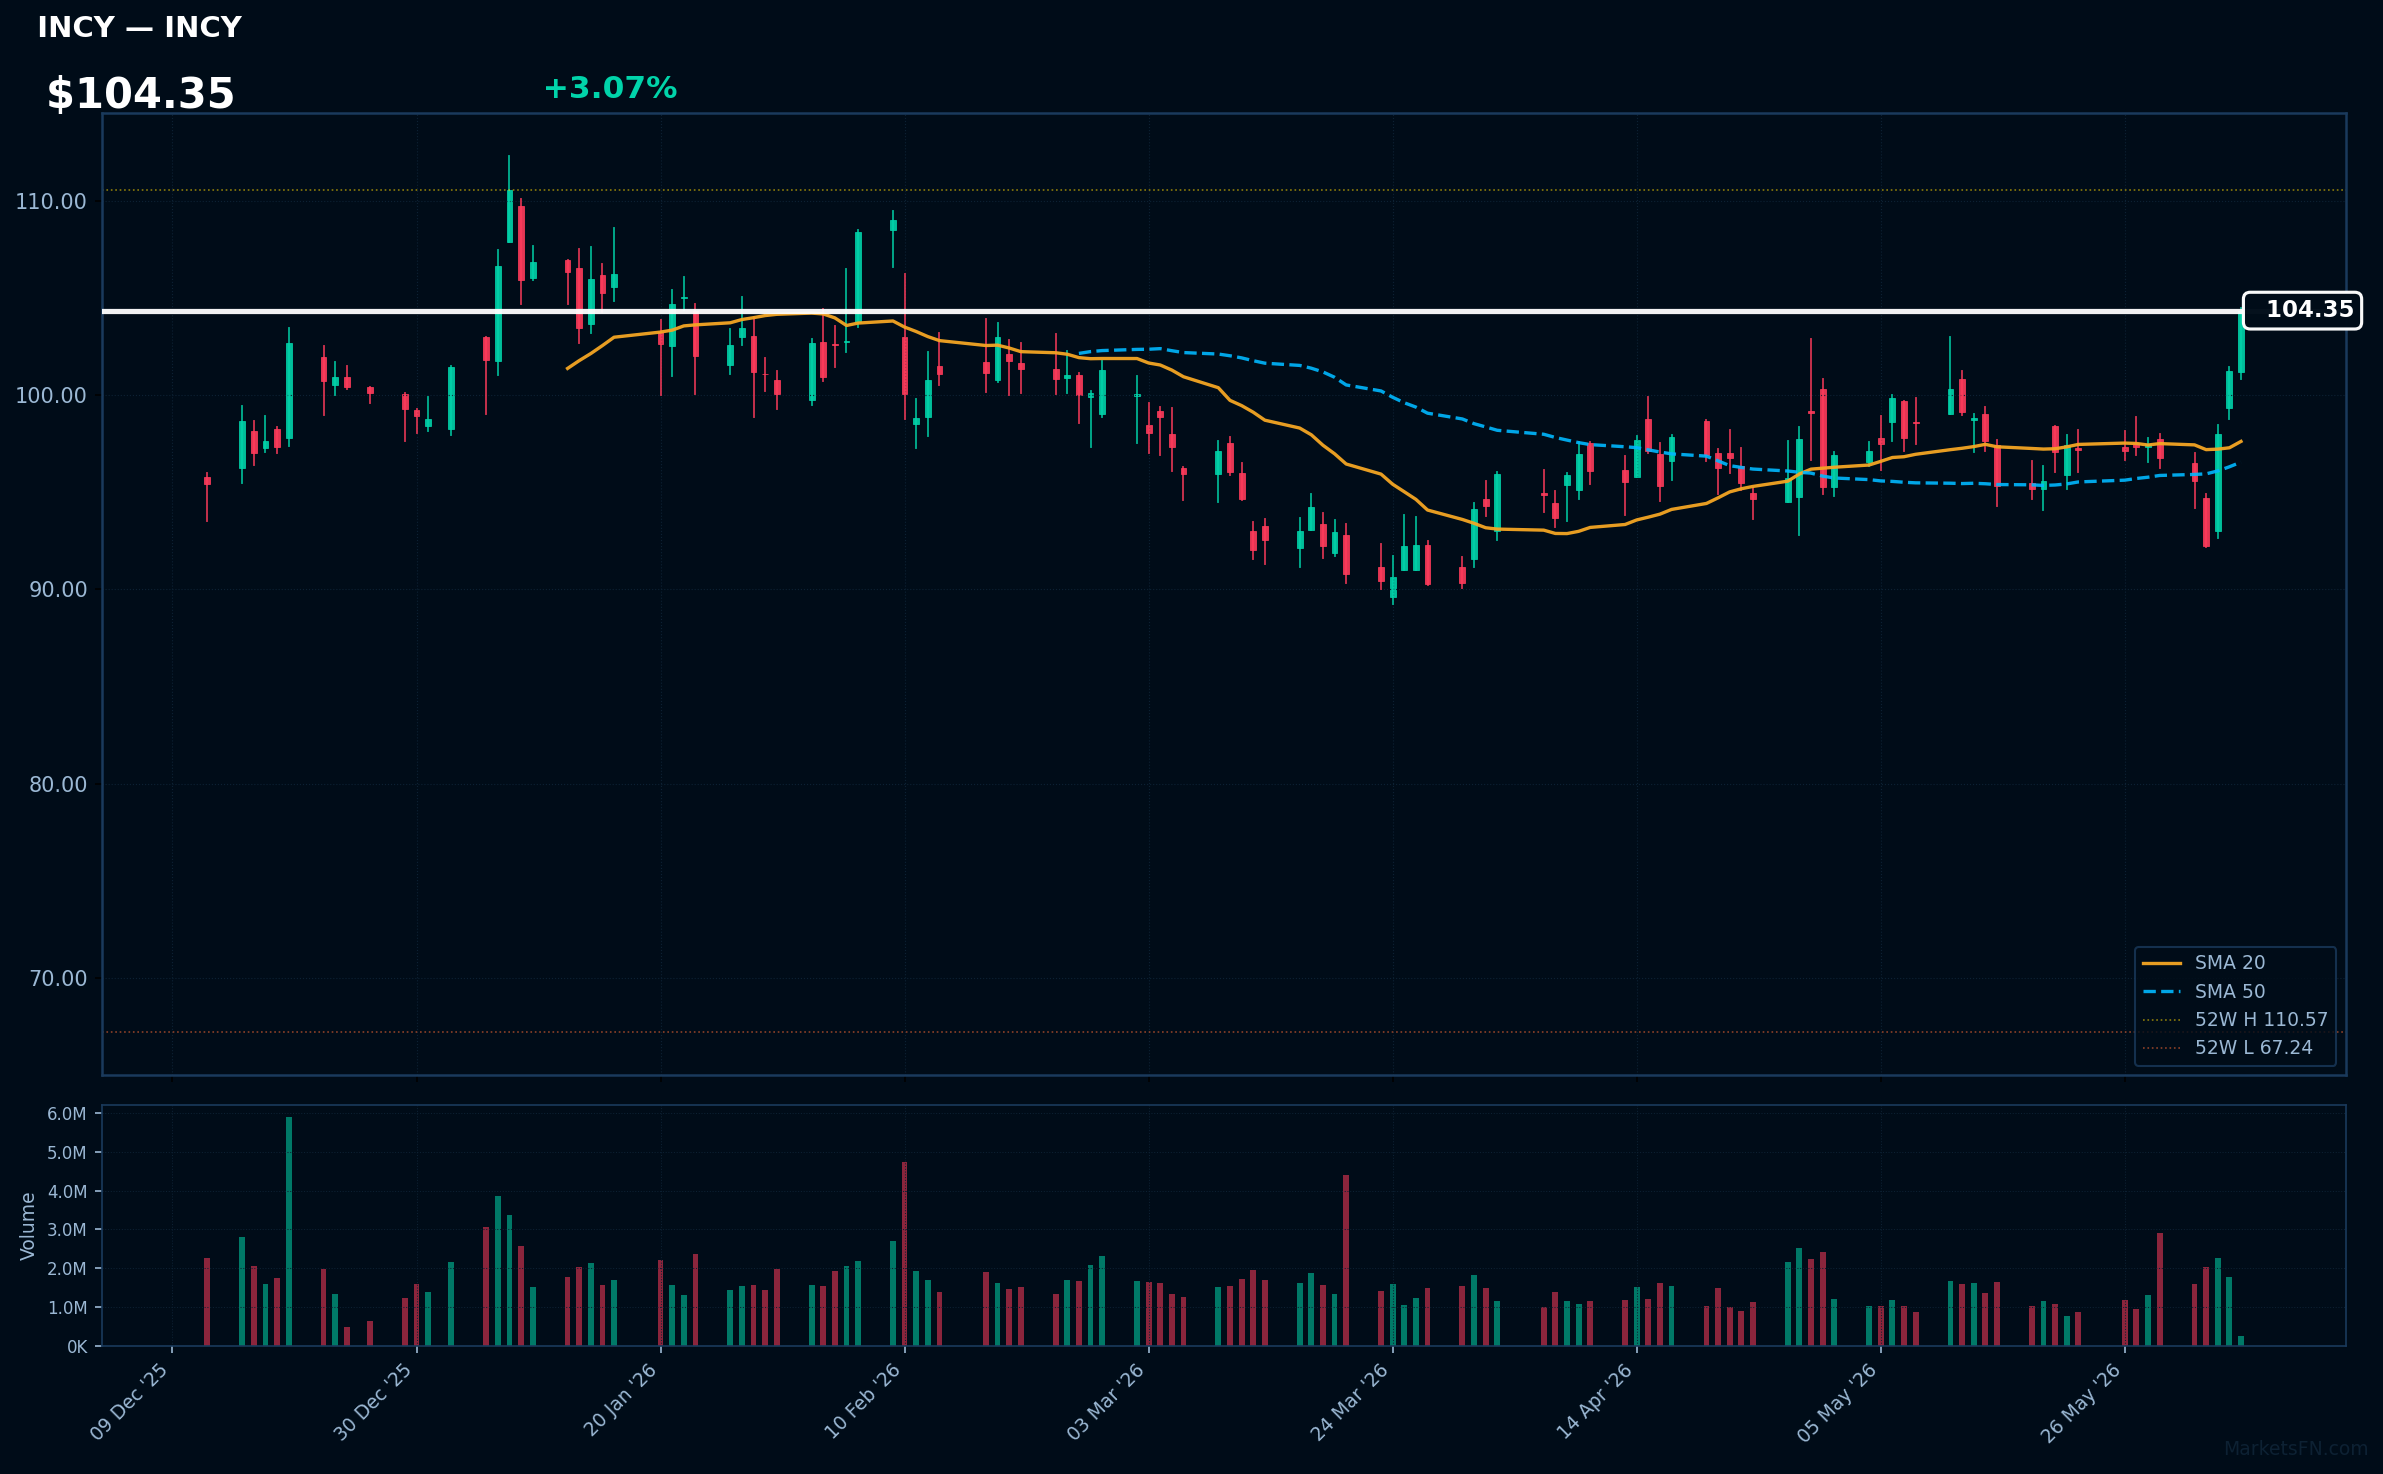Click the 100.00 price axis label
This screenshot has height=1474, width=2383.
[x=51, y=396]
